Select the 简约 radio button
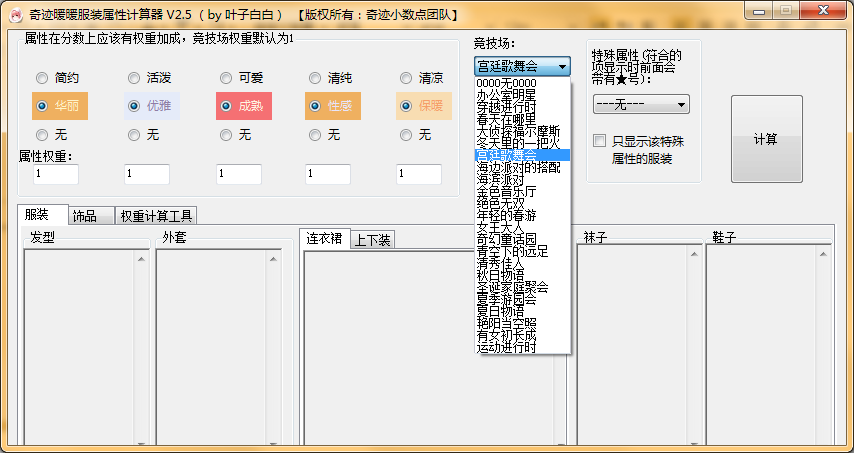 click(x=42, y=78)
